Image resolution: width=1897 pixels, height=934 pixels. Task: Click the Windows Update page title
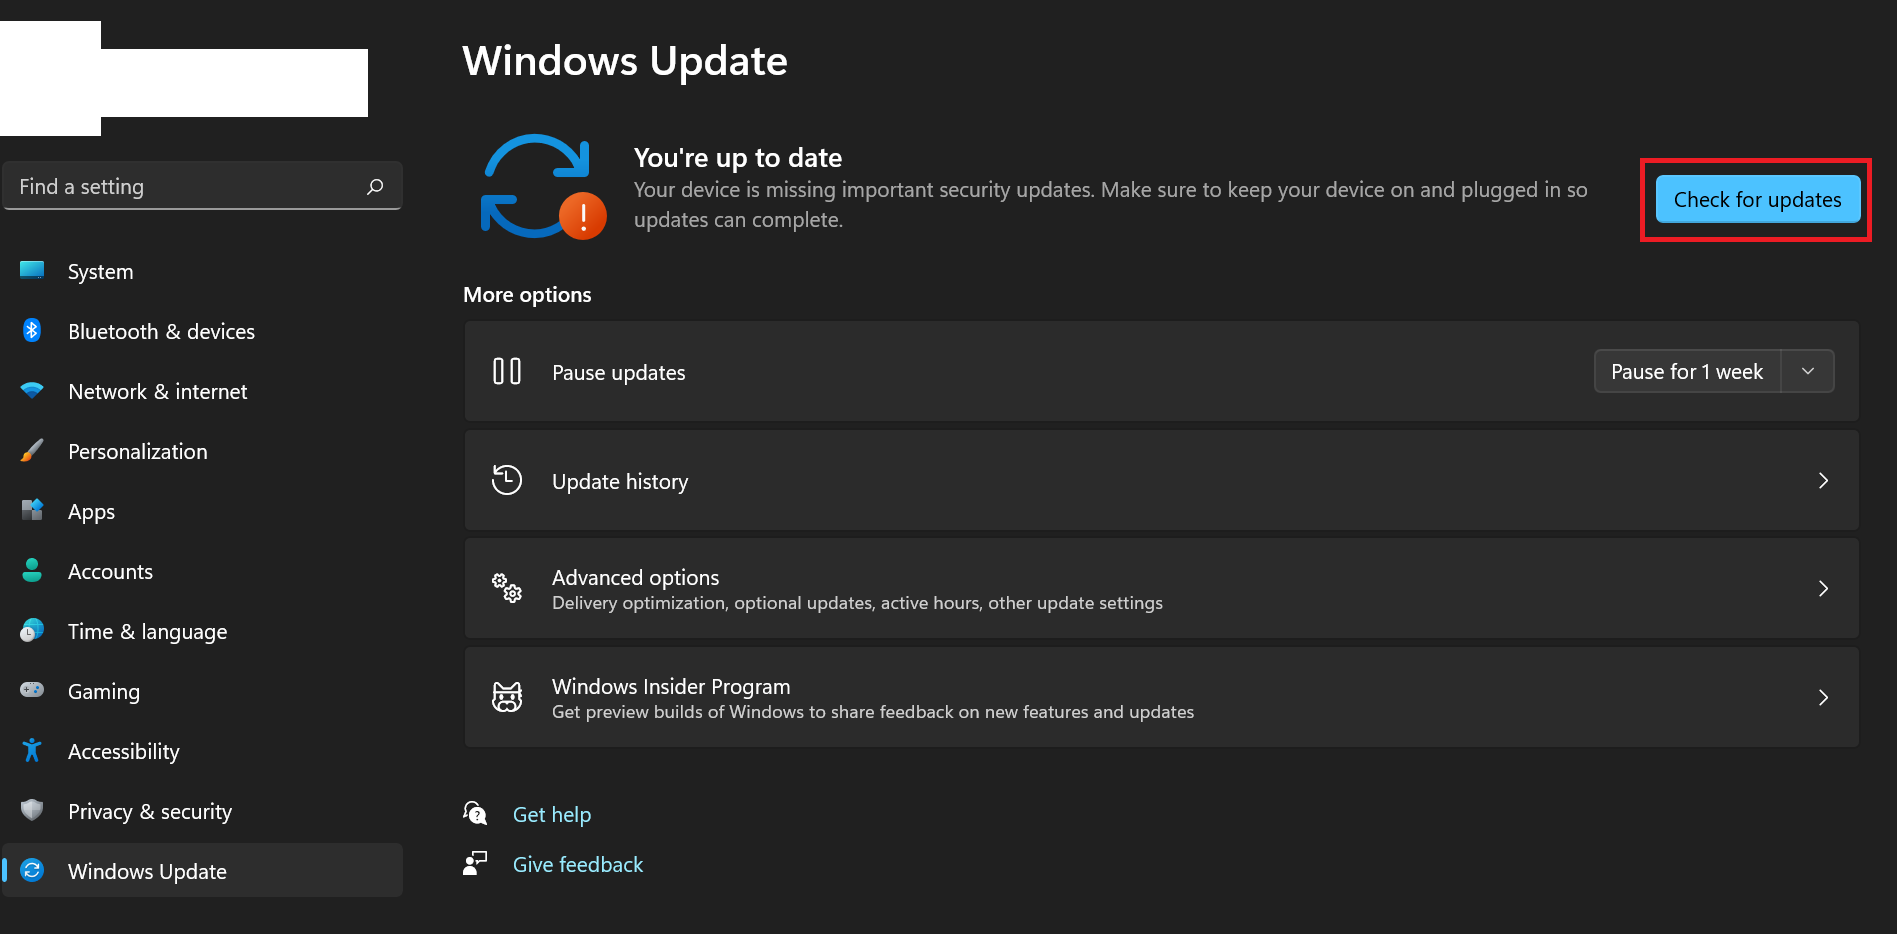[x=625, y=61]
